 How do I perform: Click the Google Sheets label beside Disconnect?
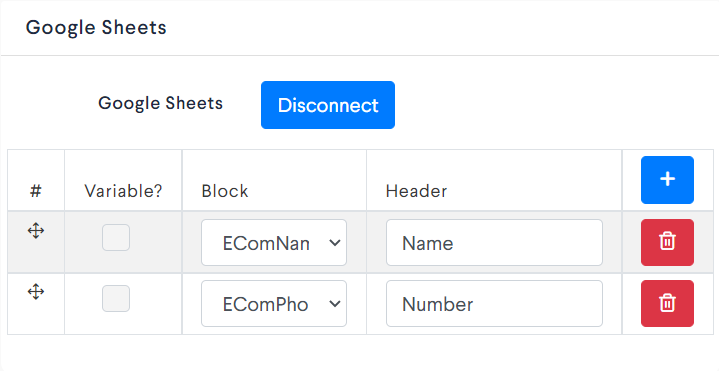160,103
